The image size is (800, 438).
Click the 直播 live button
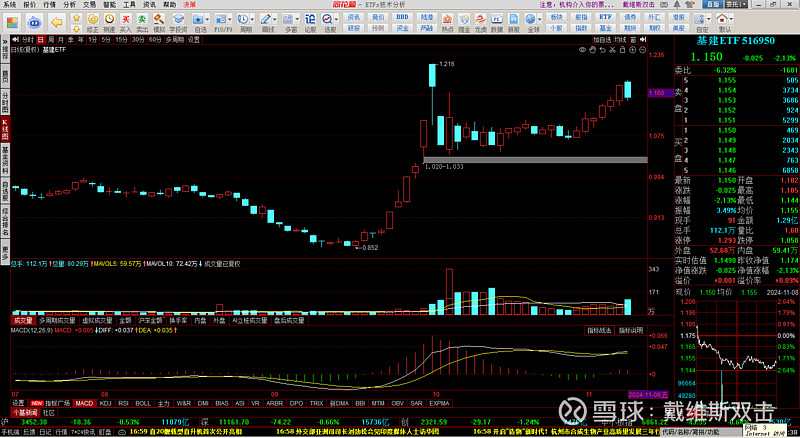[x=713, y=4]
